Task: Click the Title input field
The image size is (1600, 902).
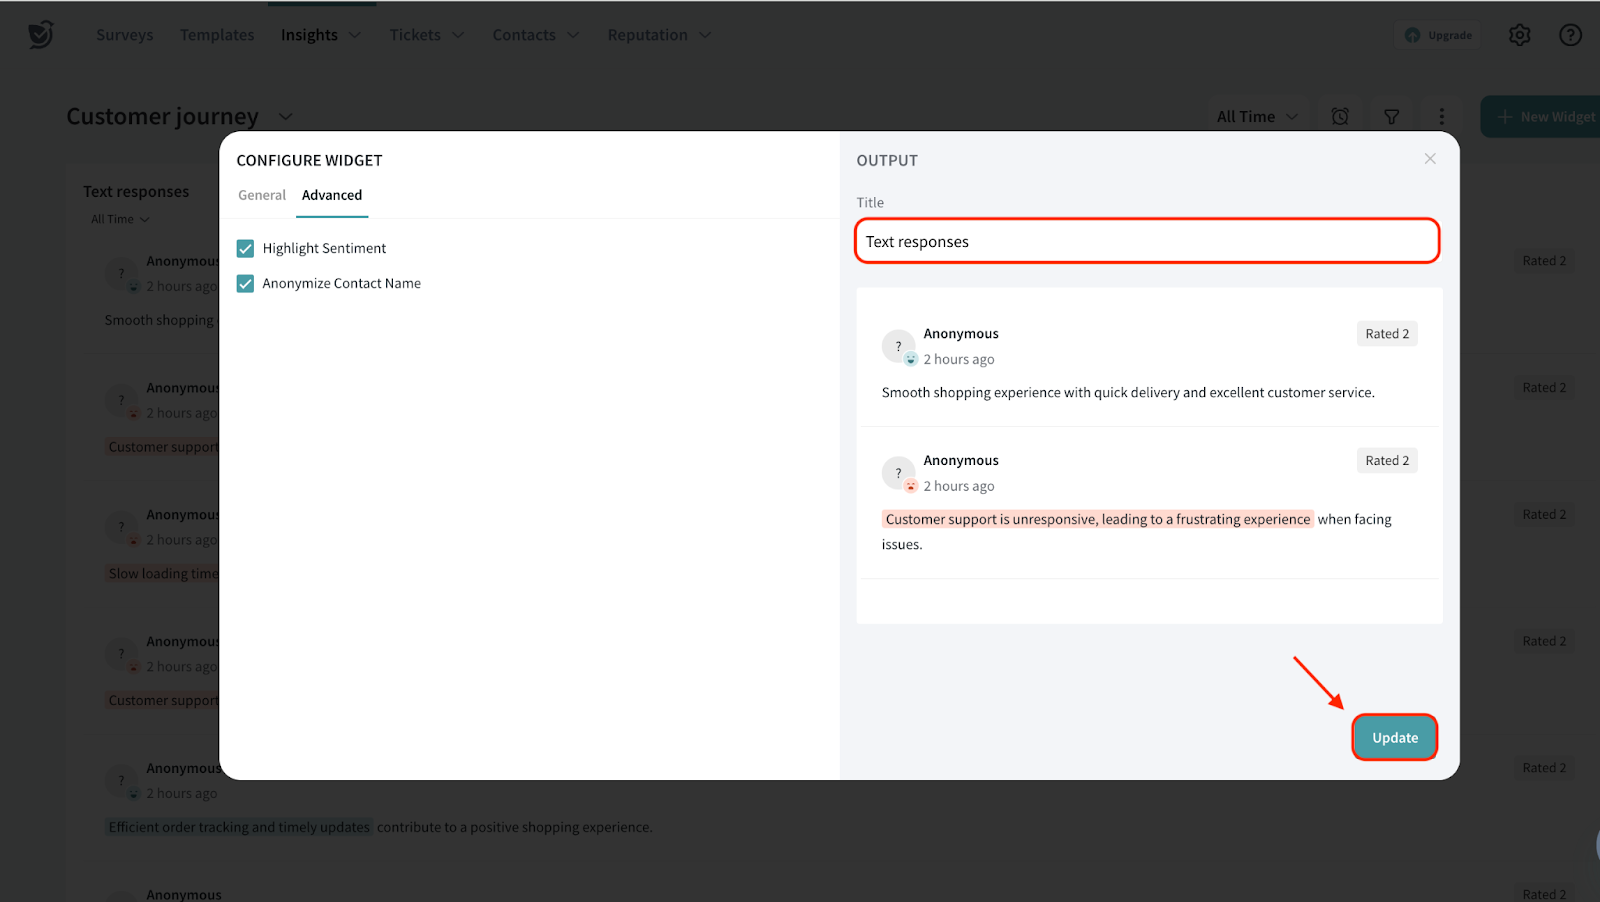Action: click(x=1146, y=242)
